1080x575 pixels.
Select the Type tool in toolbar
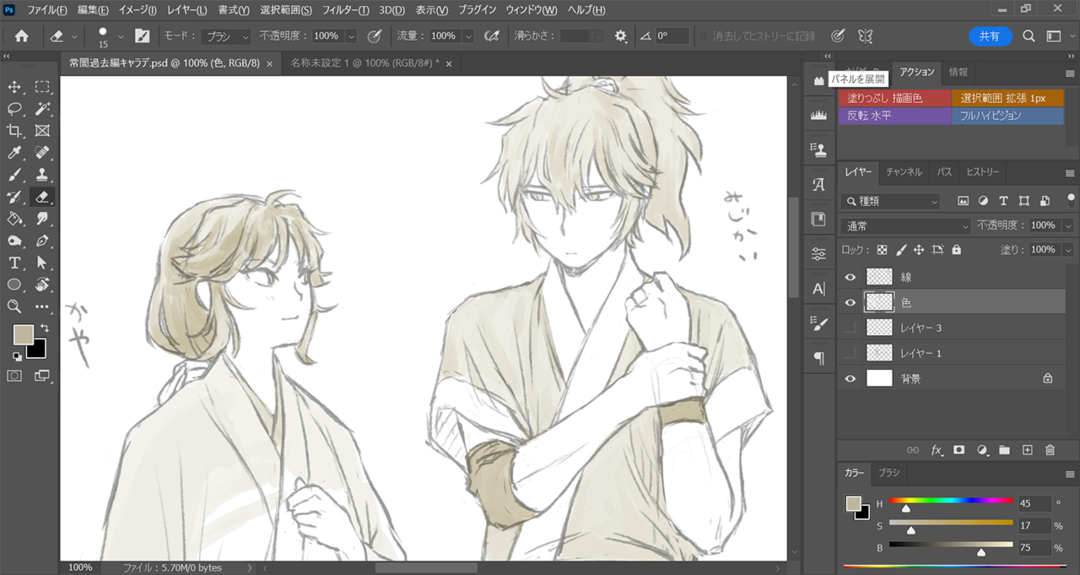tap(15, 263)
